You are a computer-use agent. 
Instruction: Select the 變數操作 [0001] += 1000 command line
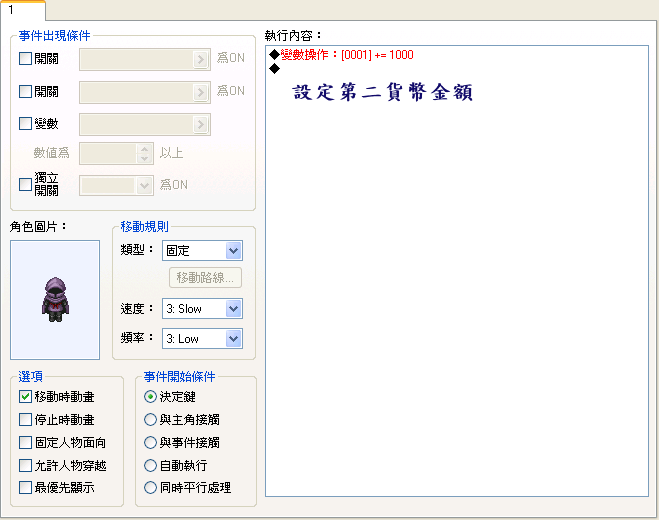pyautogui.click(x=457, y=55)
